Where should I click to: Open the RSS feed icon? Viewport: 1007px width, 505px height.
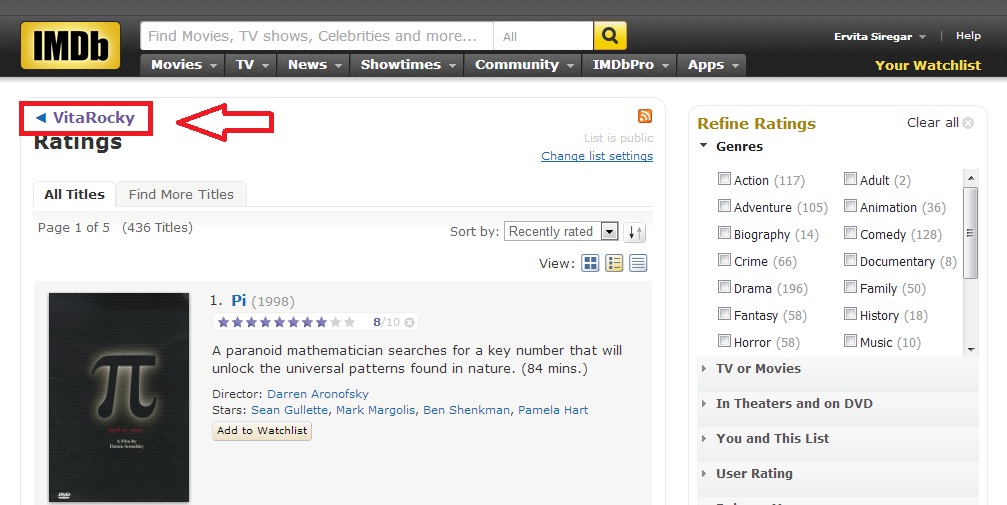(645, 116)
